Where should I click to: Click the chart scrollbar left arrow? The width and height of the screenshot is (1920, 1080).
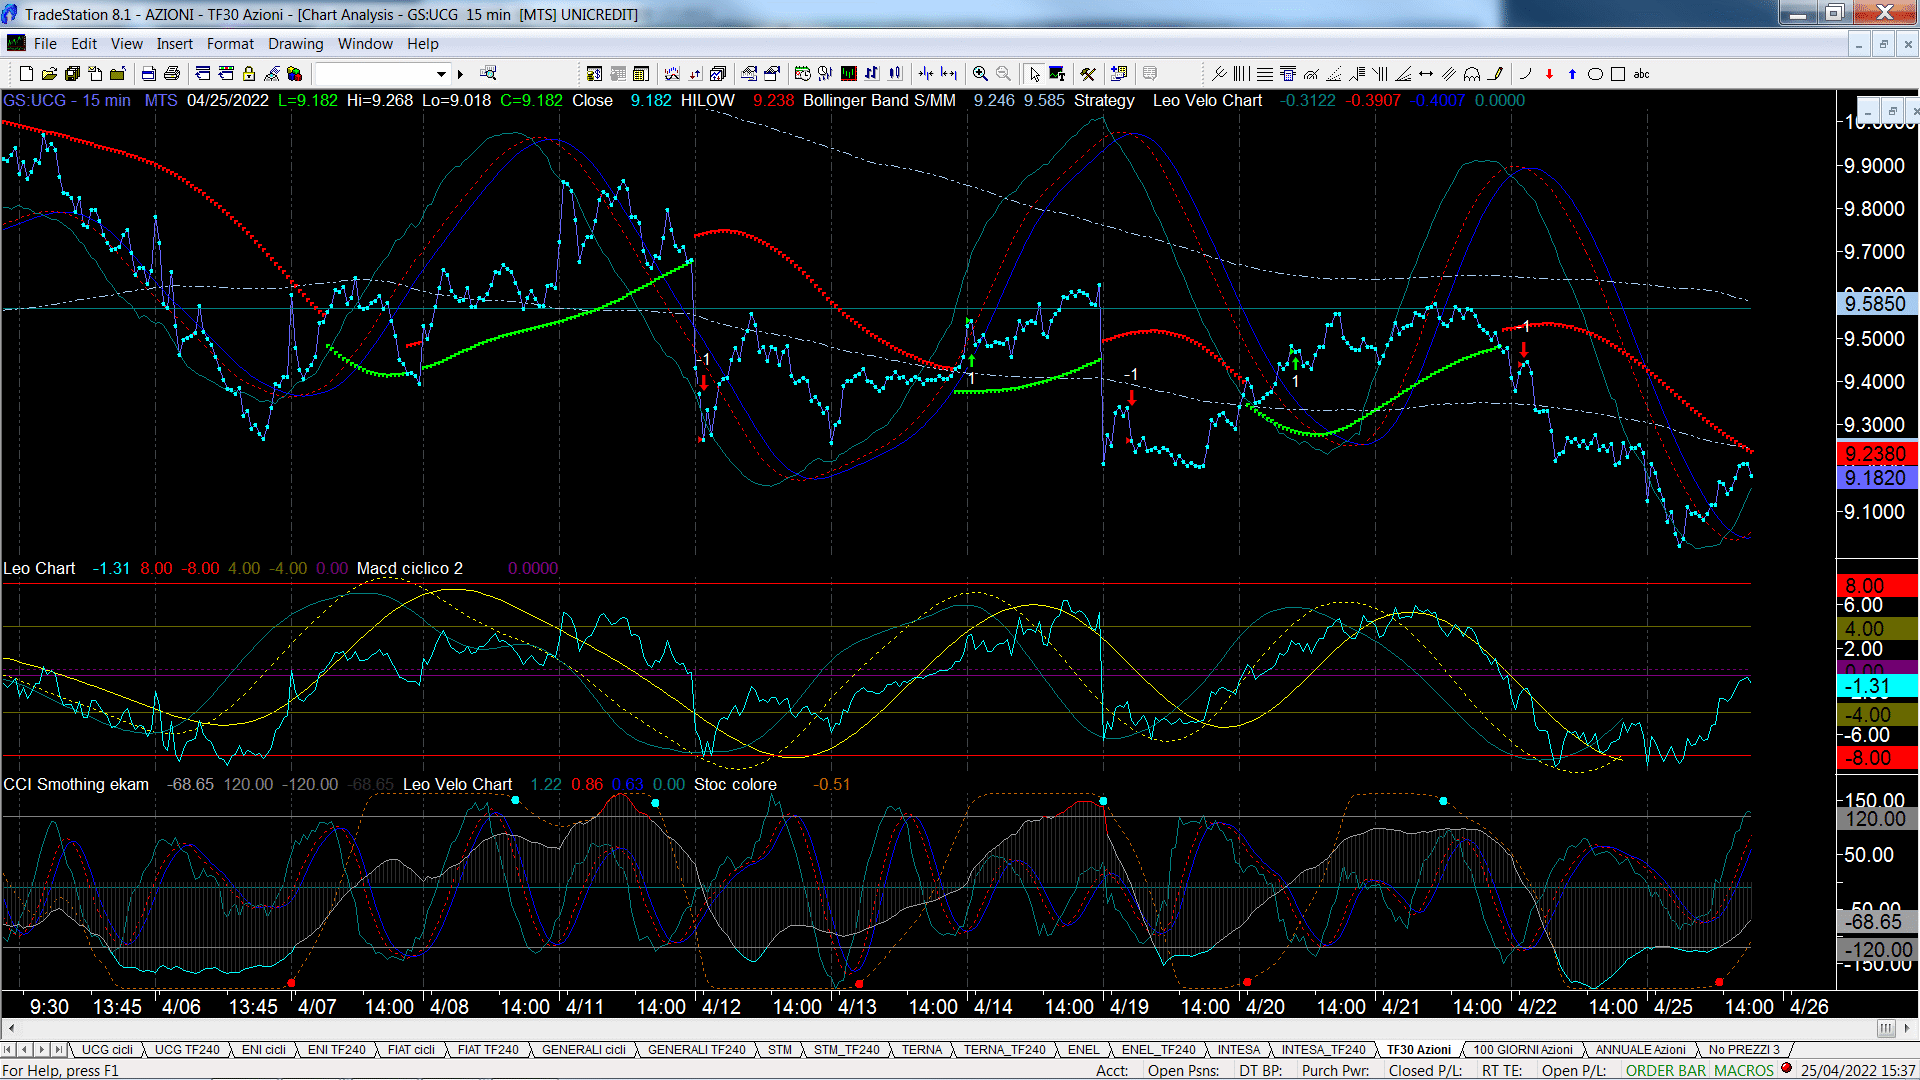pos(11,1028)
